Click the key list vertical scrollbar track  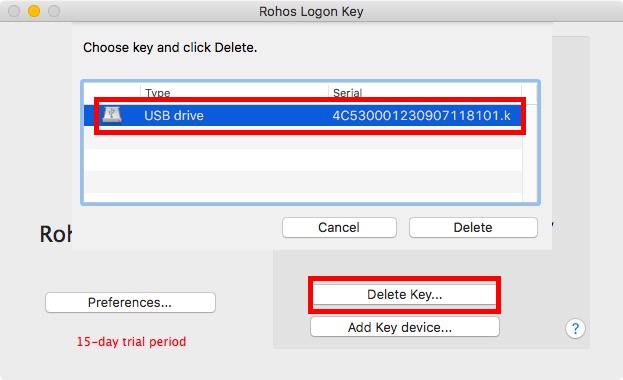coord(530,153)
